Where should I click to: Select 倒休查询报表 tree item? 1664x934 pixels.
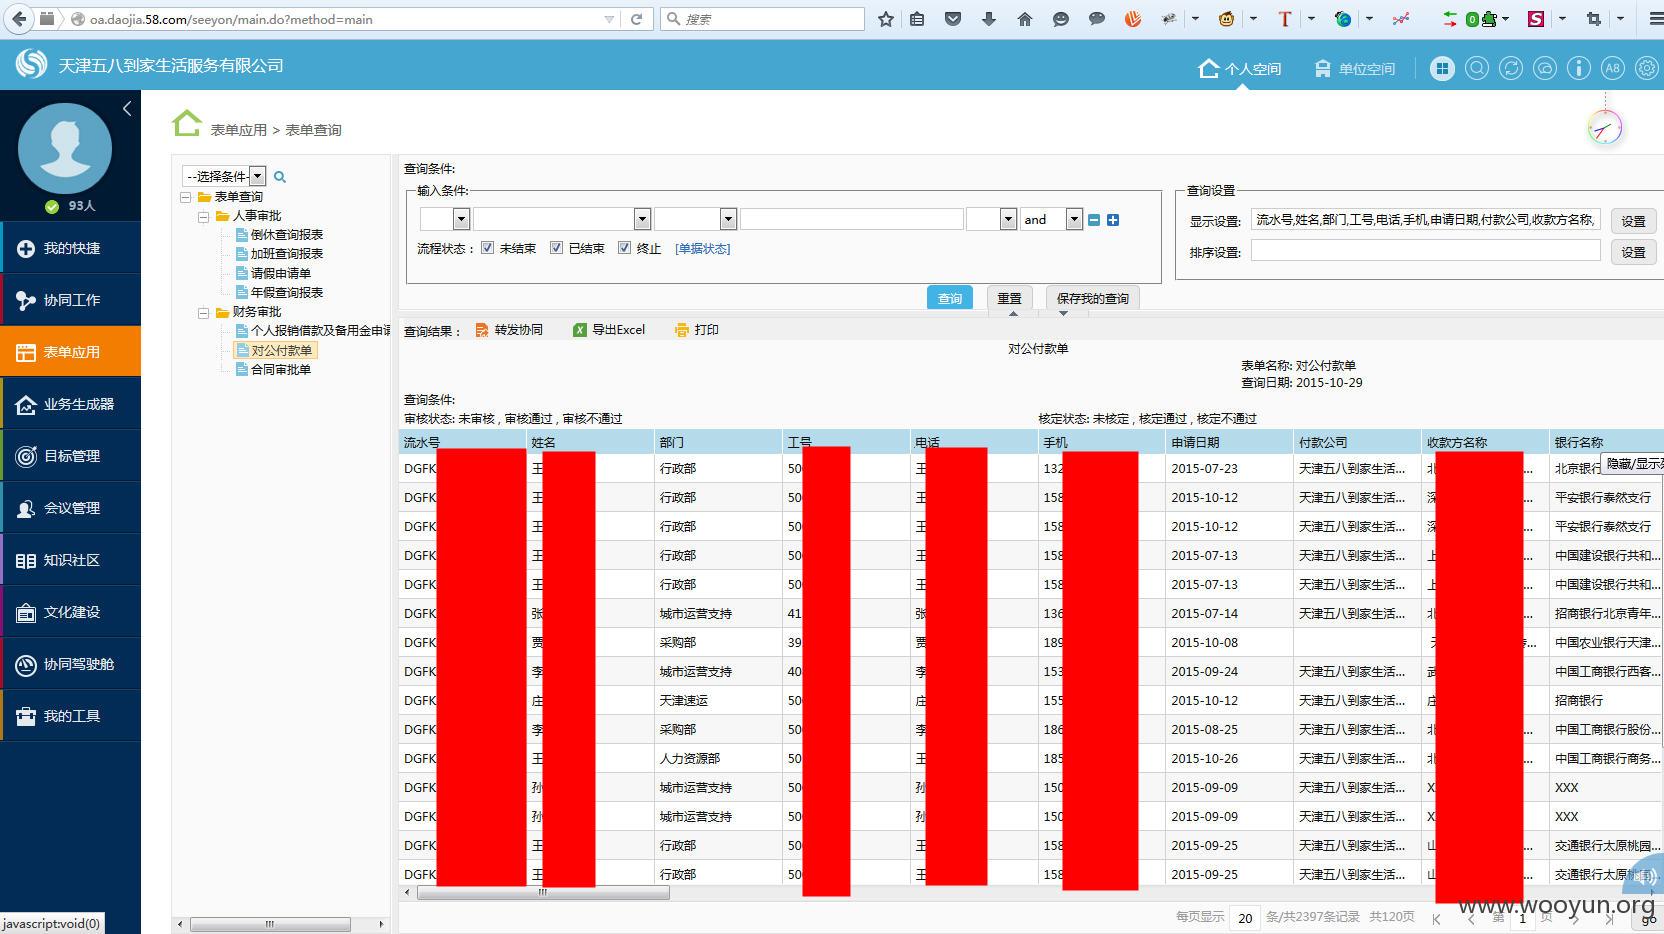(279, 235)
